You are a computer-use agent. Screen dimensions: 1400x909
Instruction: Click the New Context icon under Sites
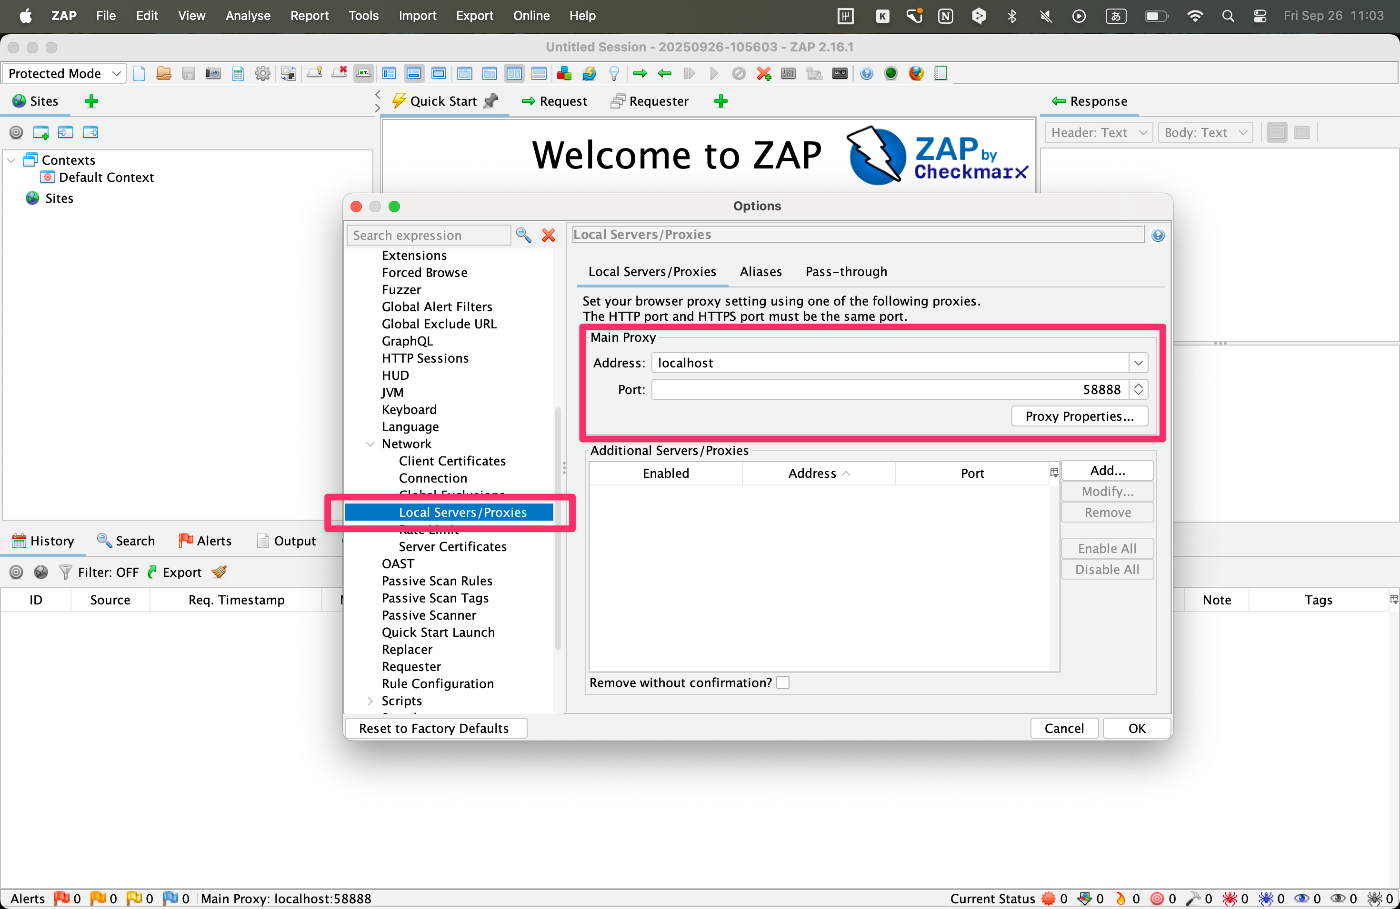click(x=41, y=132)
